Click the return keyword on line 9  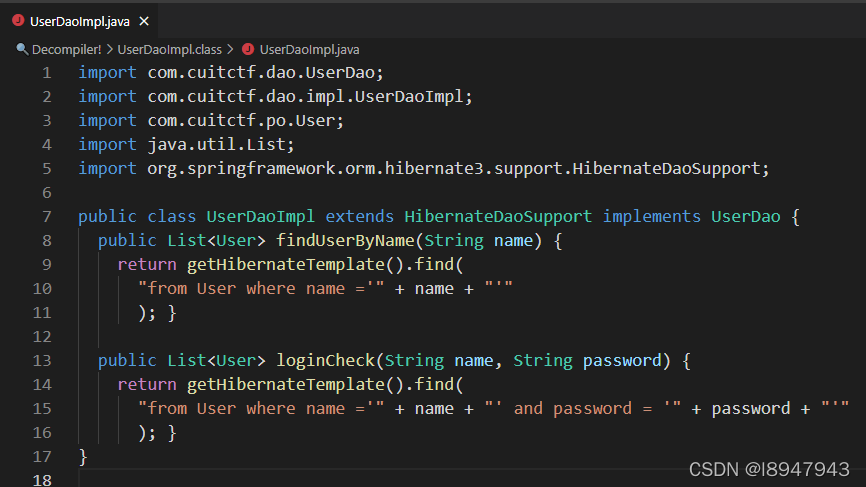(x=147, y=264)
